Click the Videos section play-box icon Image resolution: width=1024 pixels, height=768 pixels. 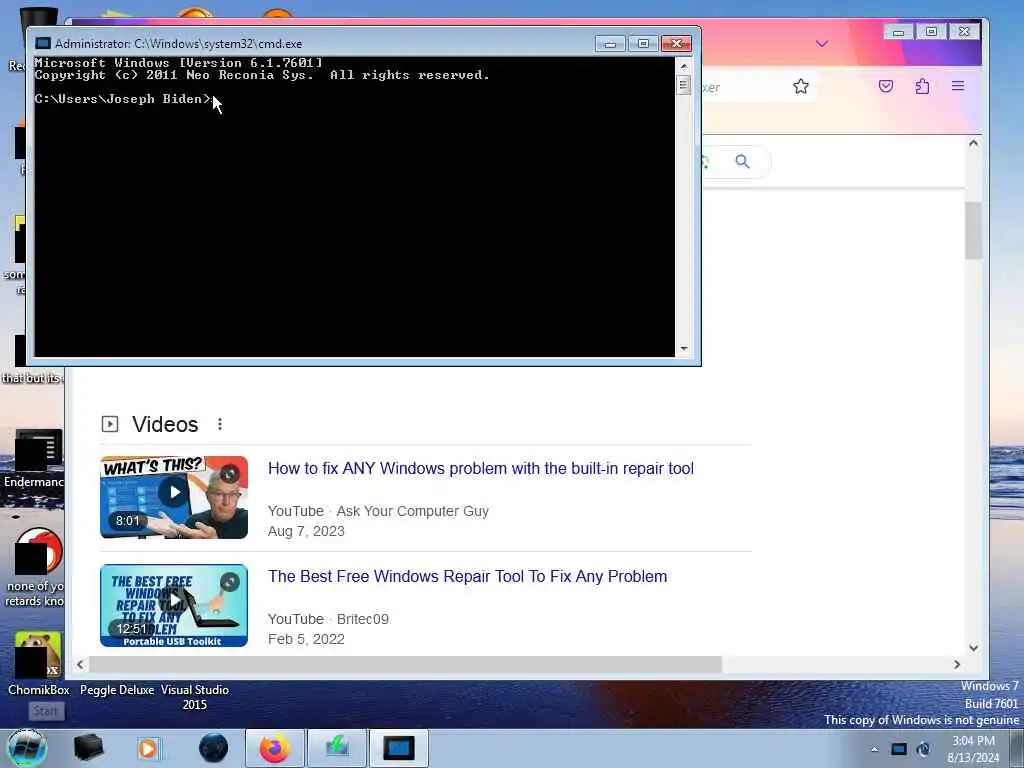coord(110,424)
